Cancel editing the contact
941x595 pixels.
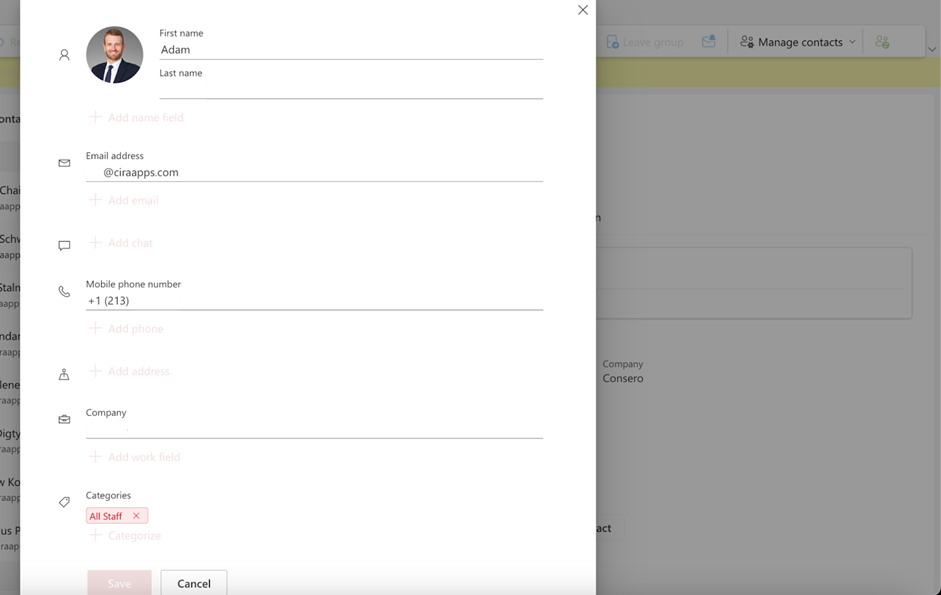pyautogui.click(x=194, y=584)
